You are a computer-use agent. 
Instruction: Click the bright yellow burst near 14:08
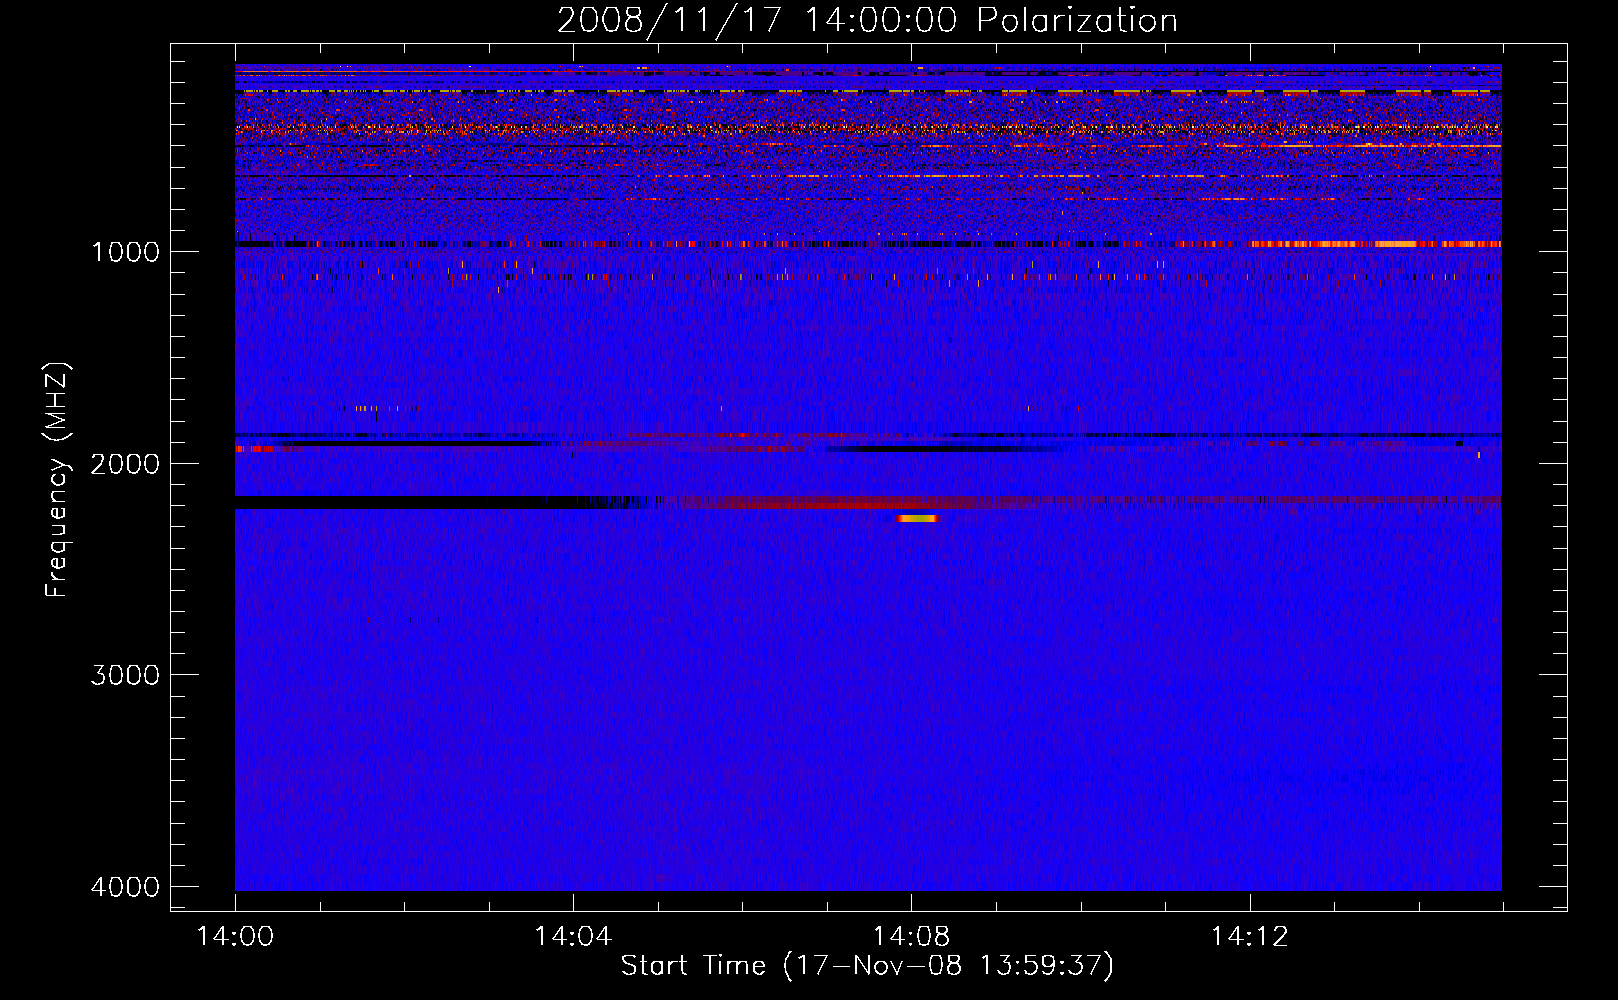[x=917, y=518]
